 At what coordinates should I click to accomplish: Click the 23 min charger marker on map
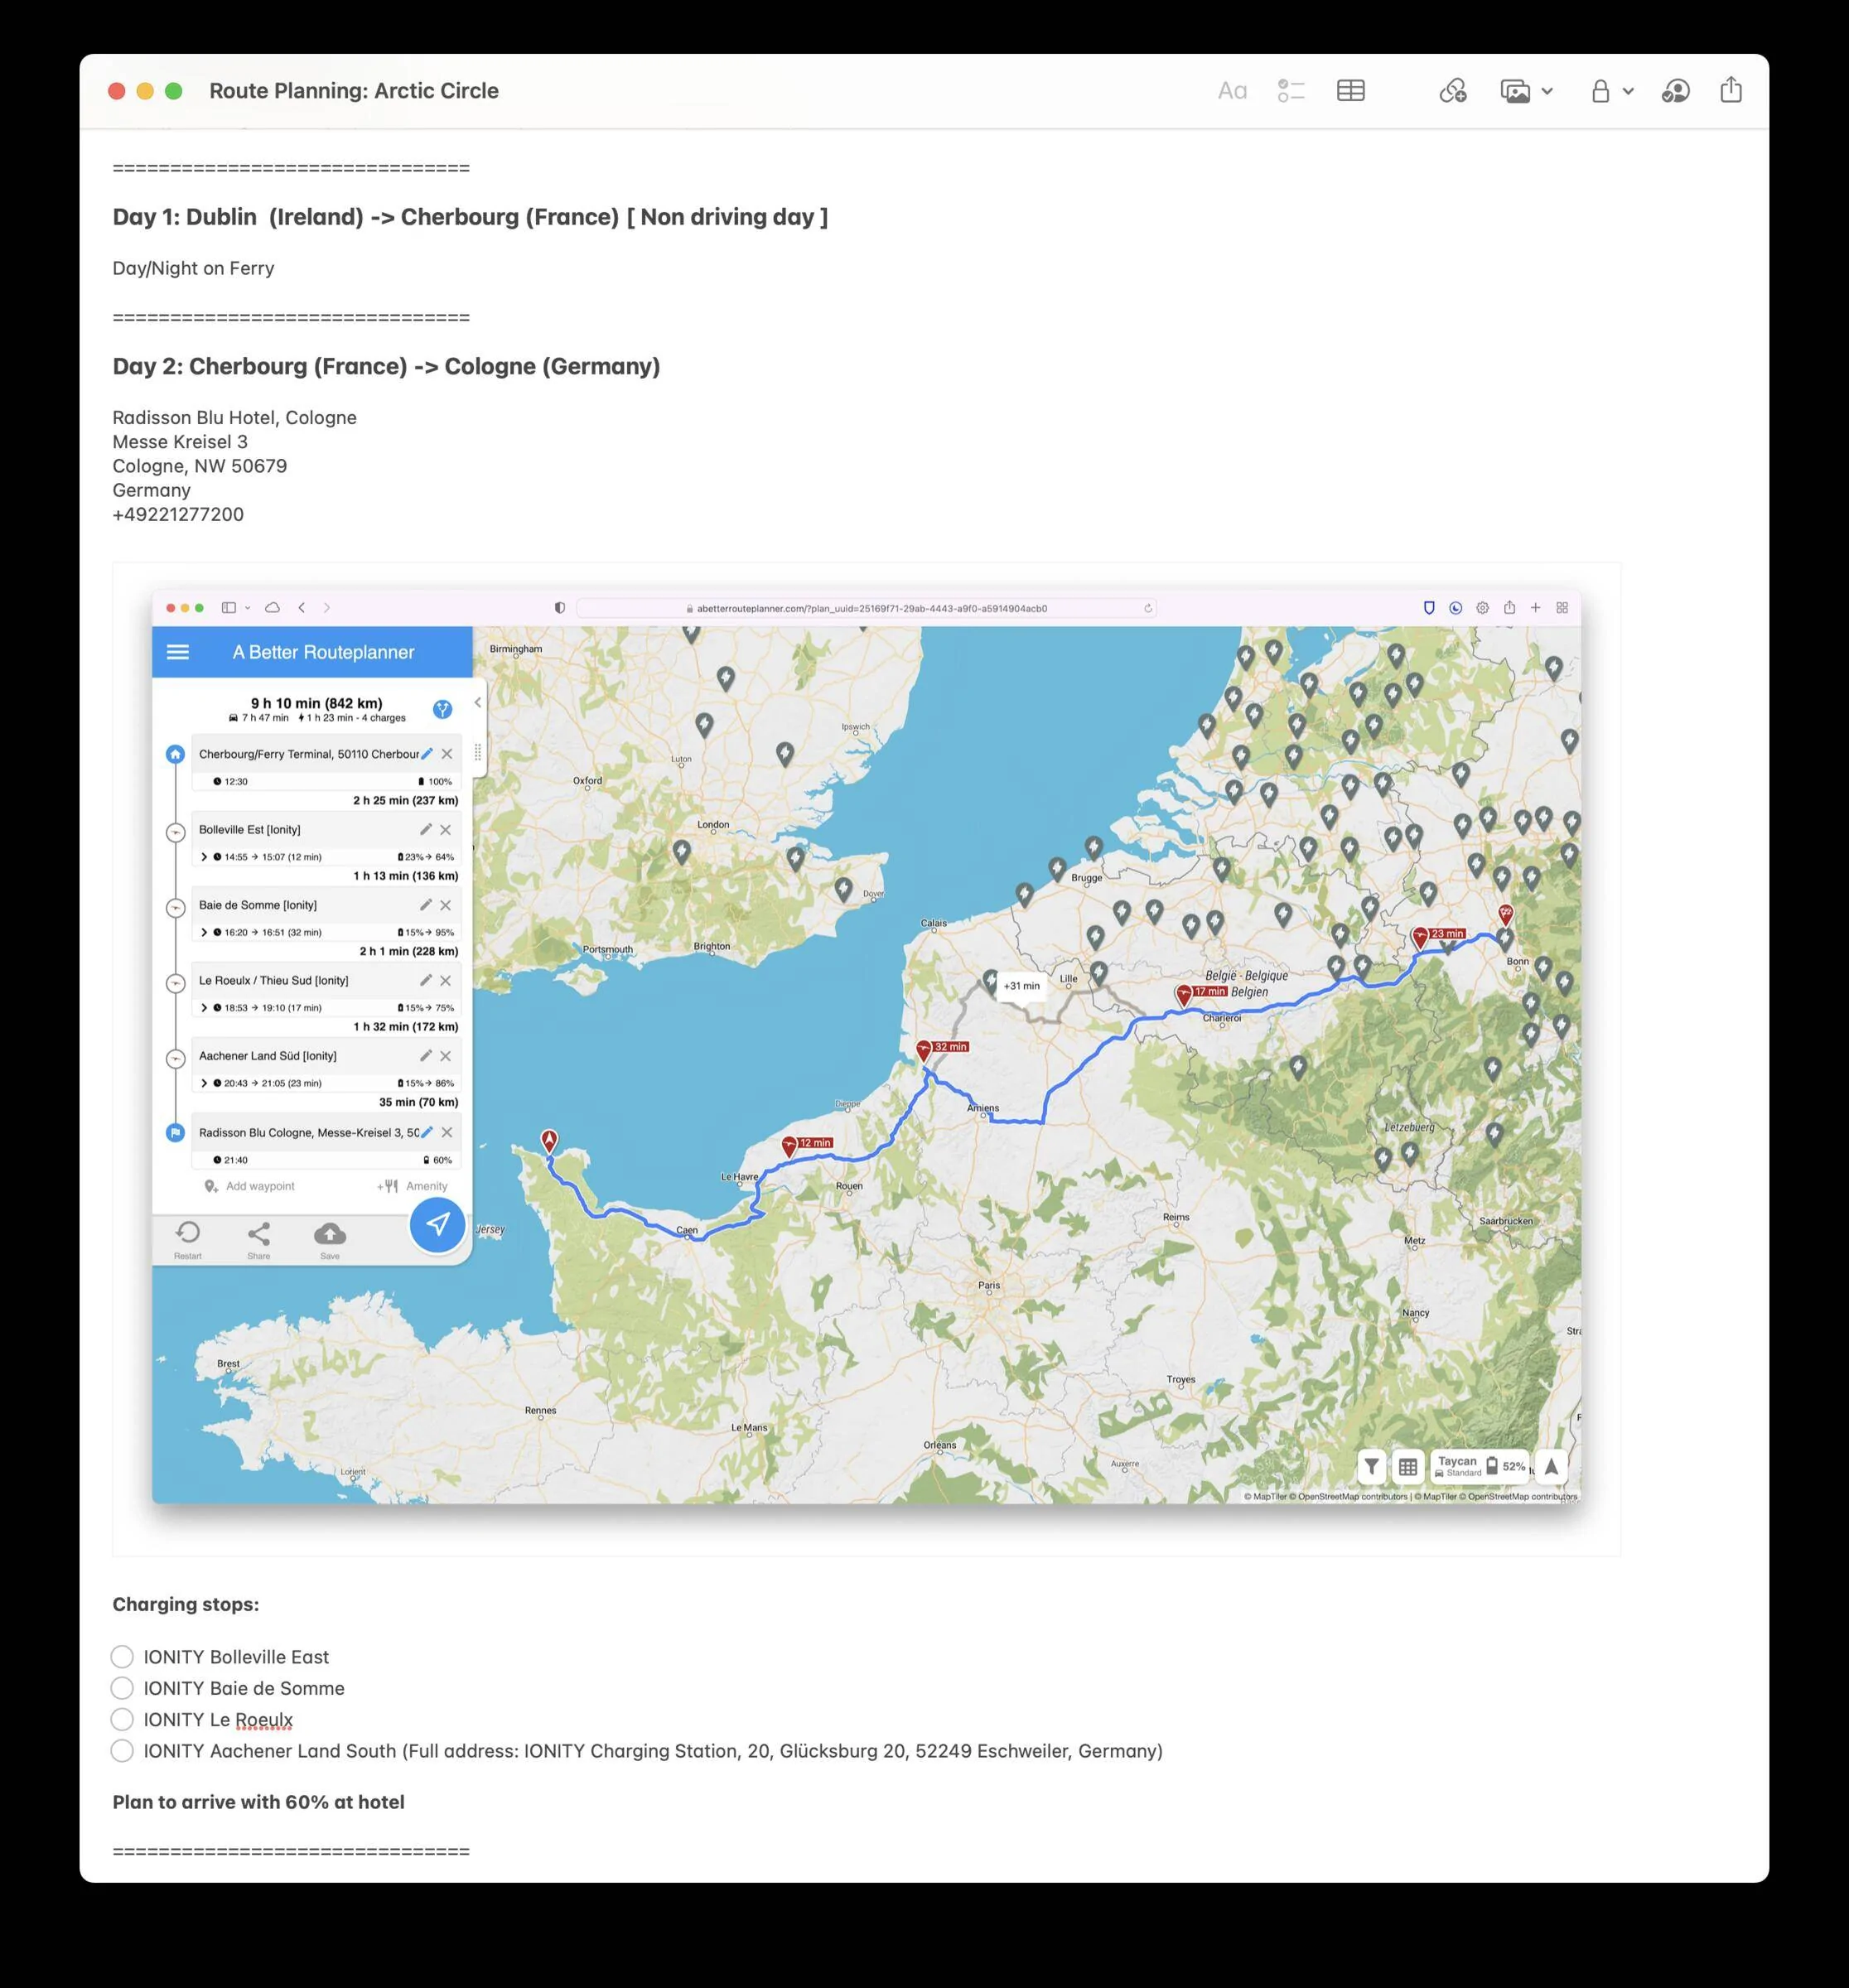tap(1420, 937)
